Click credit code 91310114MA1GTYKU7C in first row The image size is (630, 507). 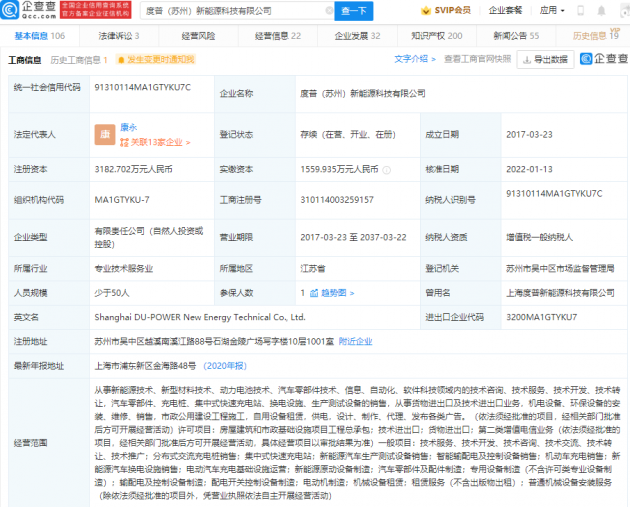click(143, 88)
